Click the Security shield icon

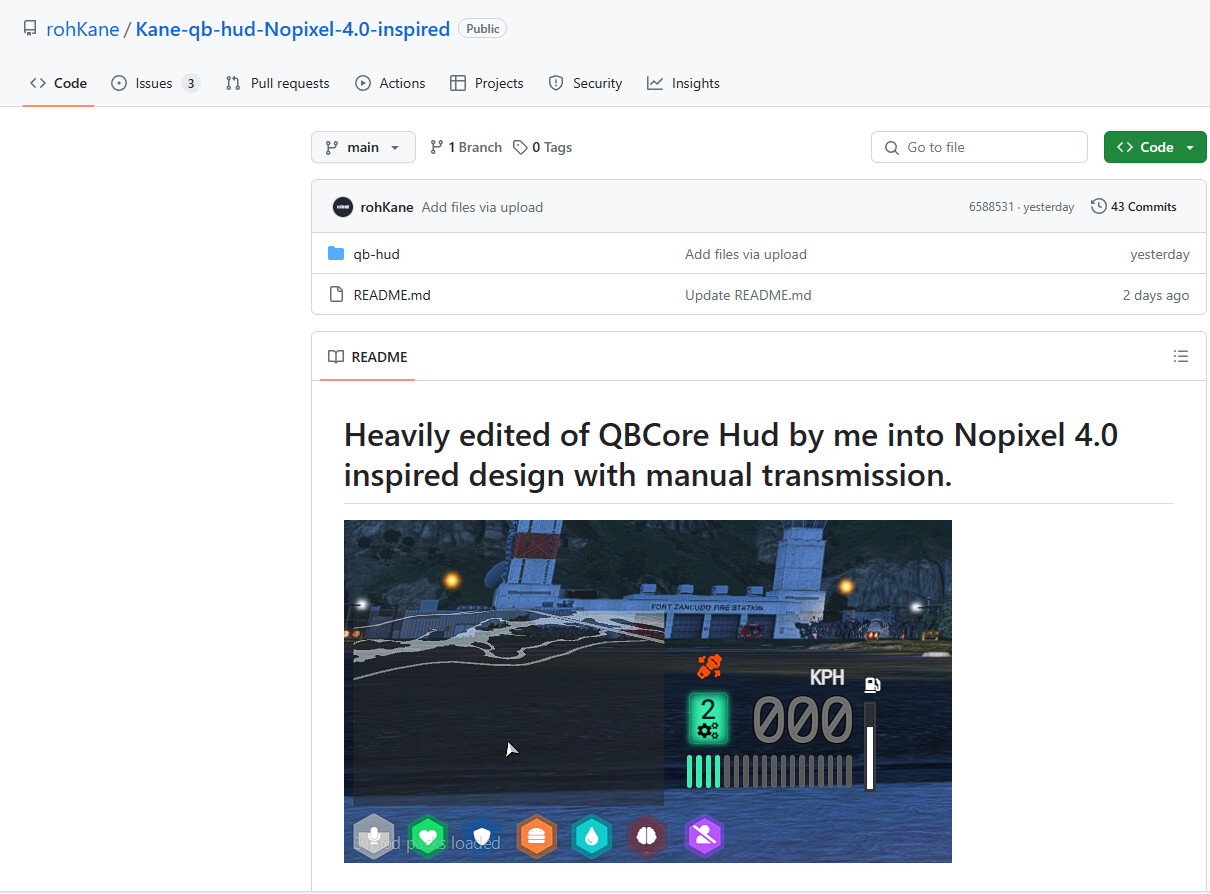[x=556, y=83]
